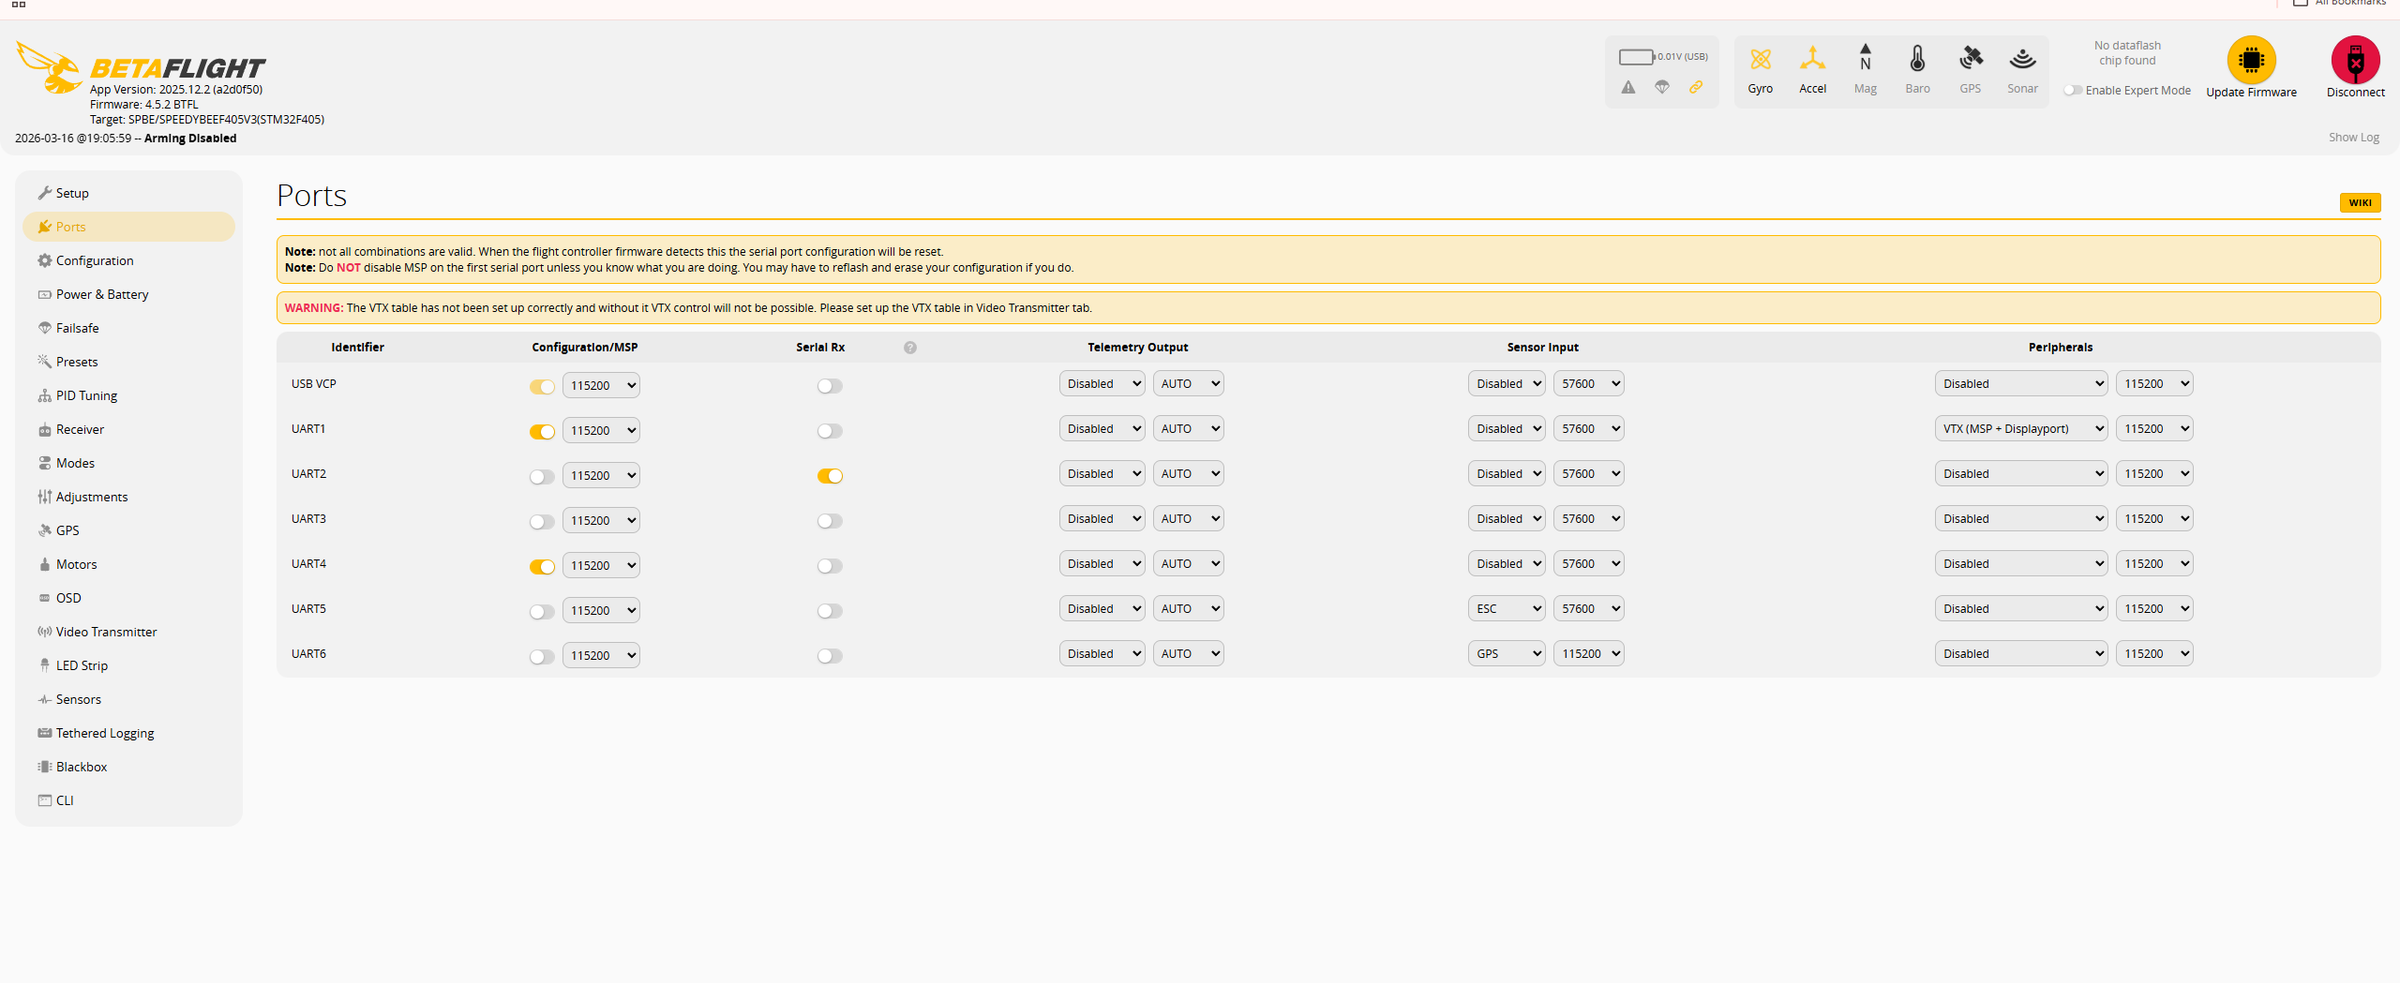Click the UART6 identifier text
This screenshot has height=983, width=2400.
point(308,654)
